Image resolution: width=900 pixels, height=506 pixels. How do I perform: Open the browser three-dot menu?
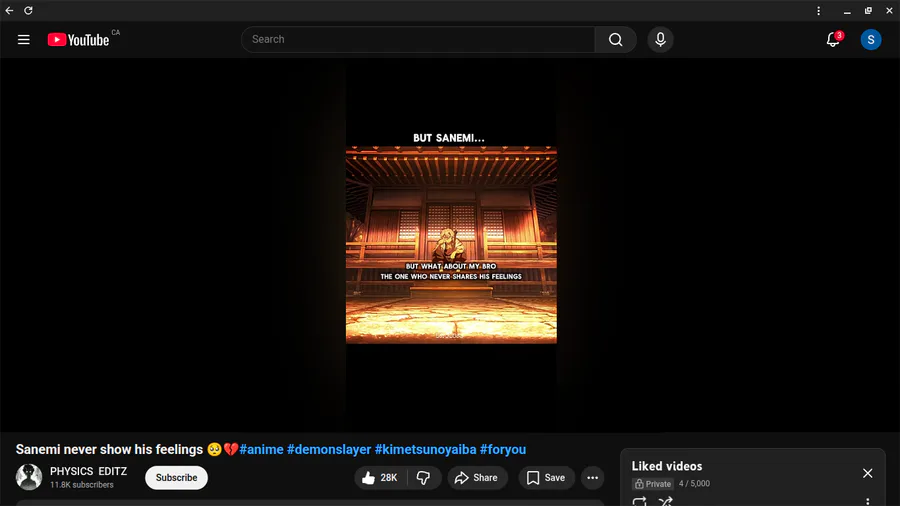pos(818,10)
